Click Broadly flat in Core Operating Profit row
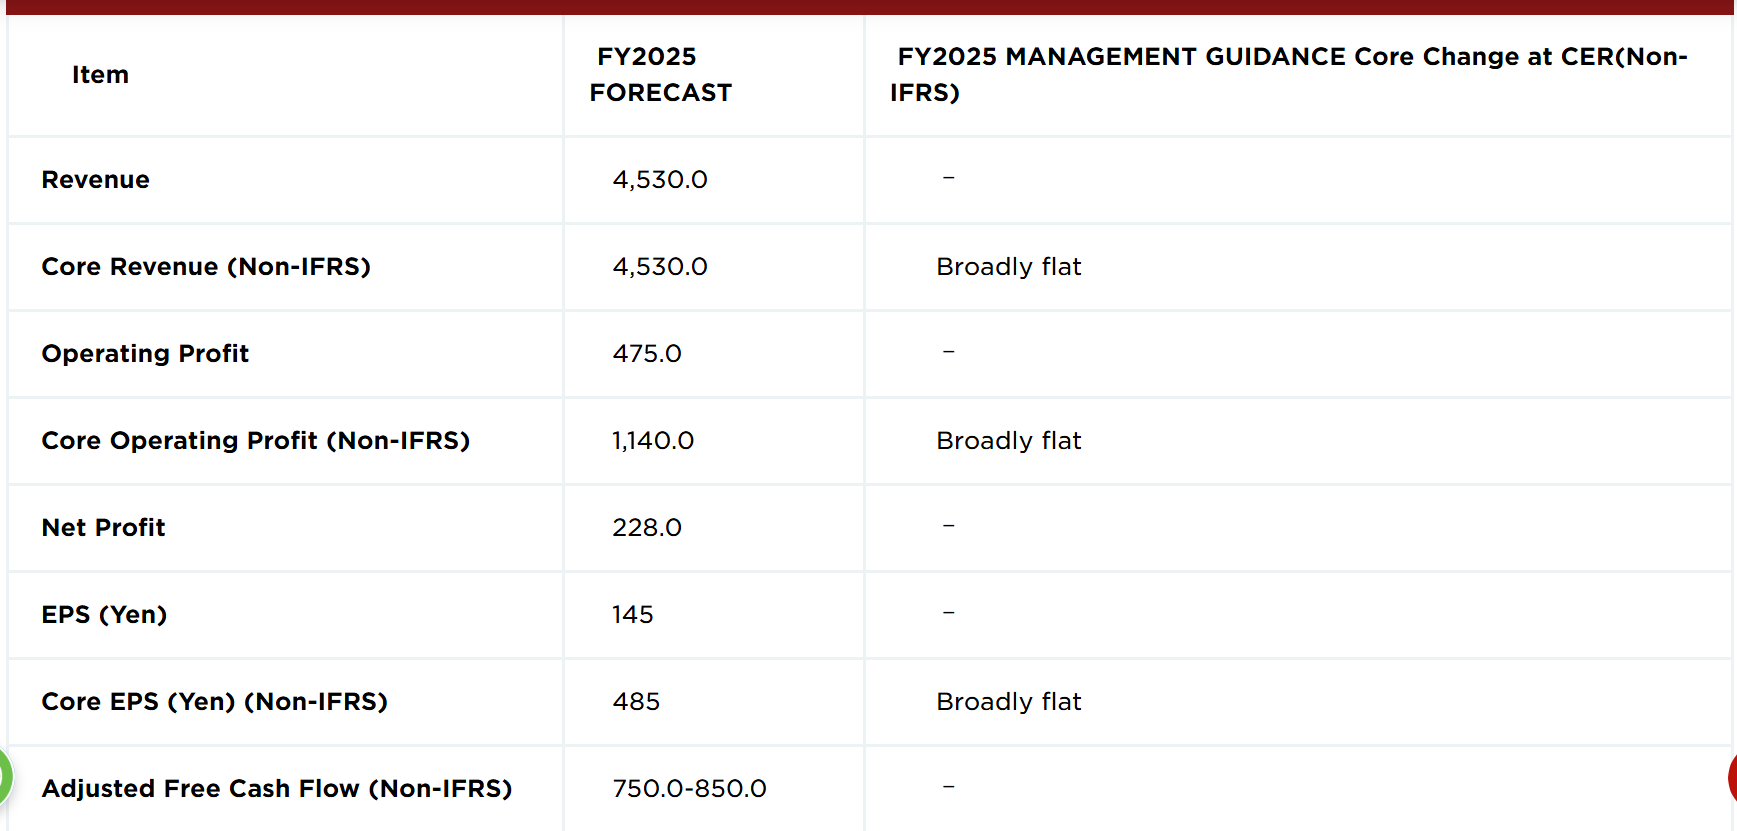 pos(1009,441)
